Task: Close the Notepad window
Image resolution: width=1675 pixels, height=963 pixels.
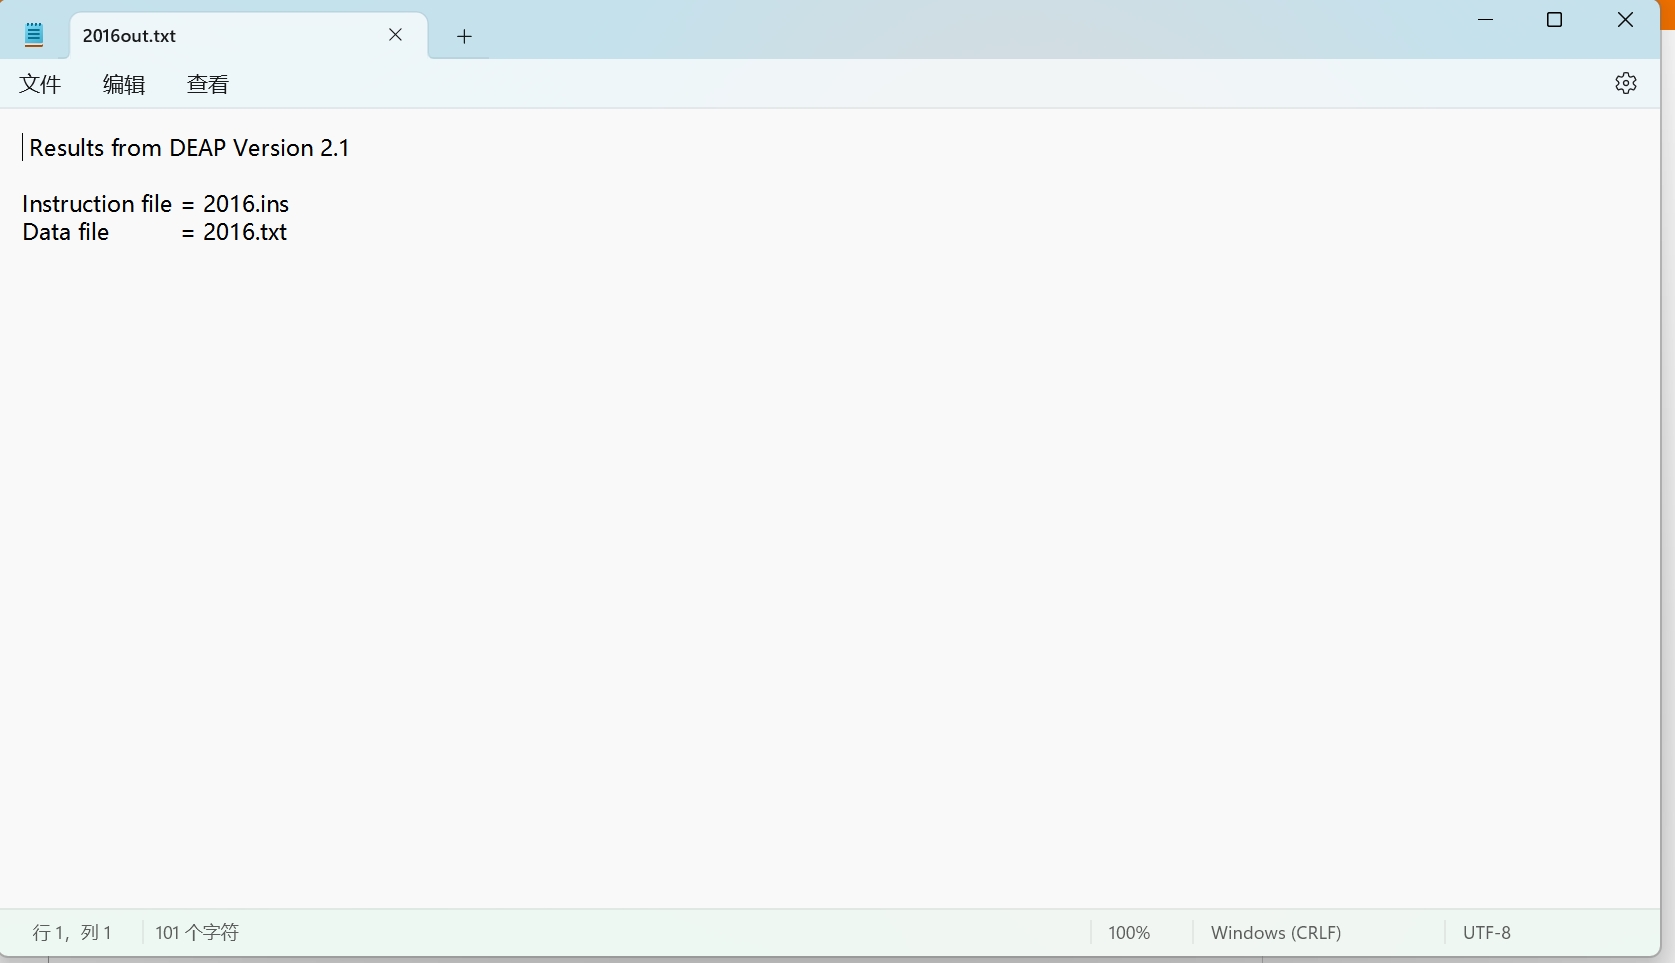Action: point(1625,20)
